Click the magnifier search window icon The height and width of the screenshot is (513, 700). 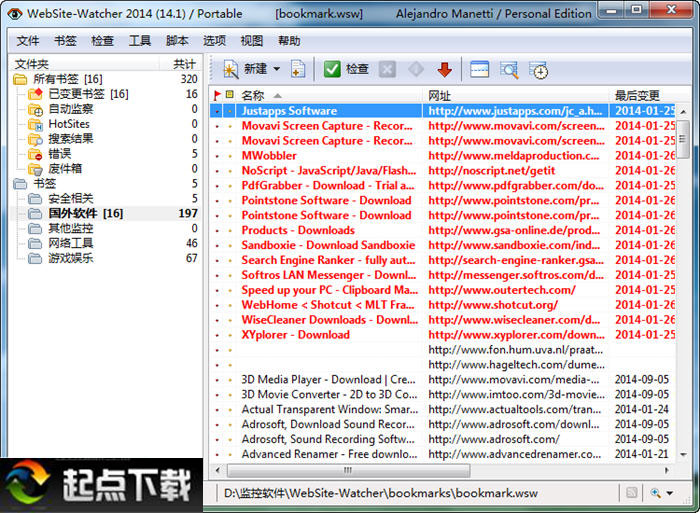509,70
